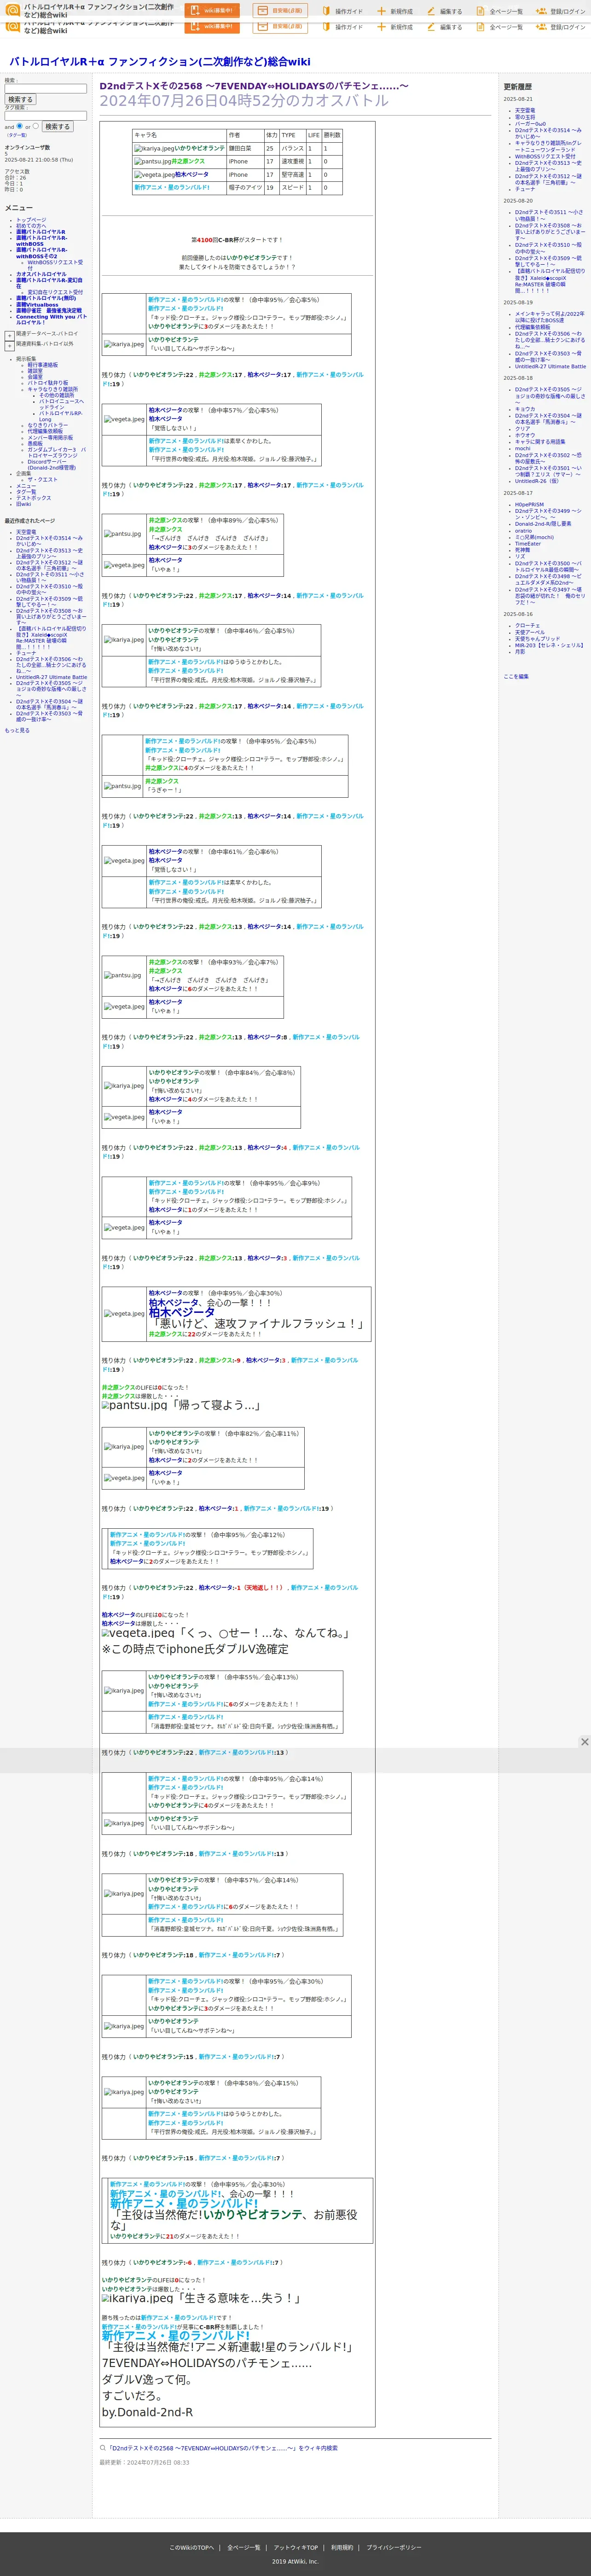Open ザ・クエスト under 企画集
The width and height of the screenshot is (591, 2576).
click(x=43, y=480)
